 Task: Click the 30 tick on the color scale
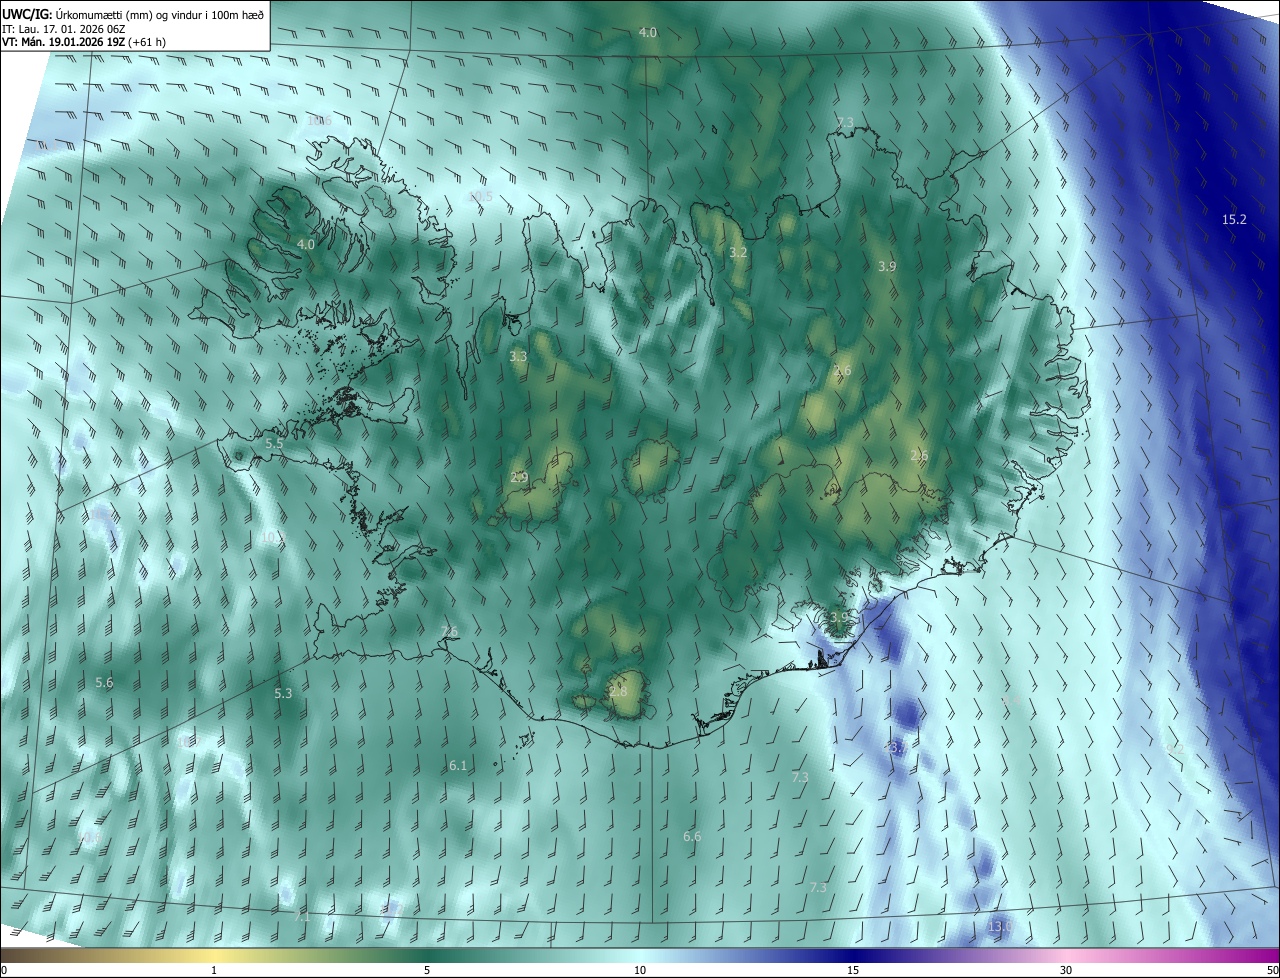tap(1066, 970)
